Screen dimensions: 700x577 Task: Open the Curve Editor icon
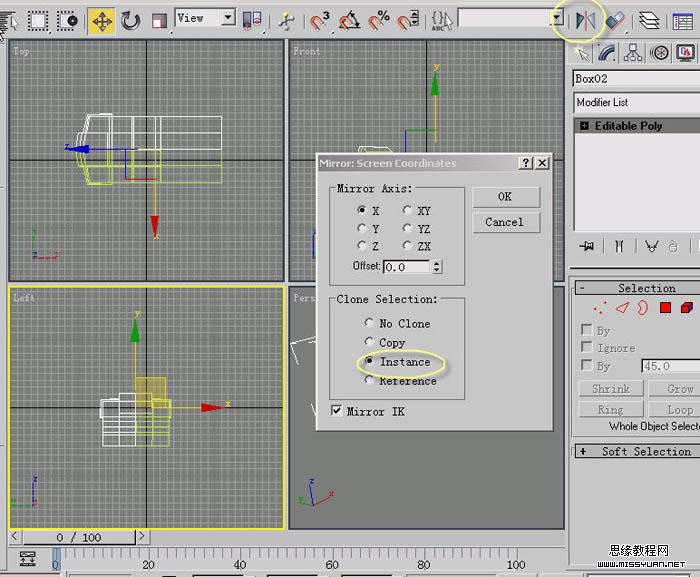pos(683,21)
